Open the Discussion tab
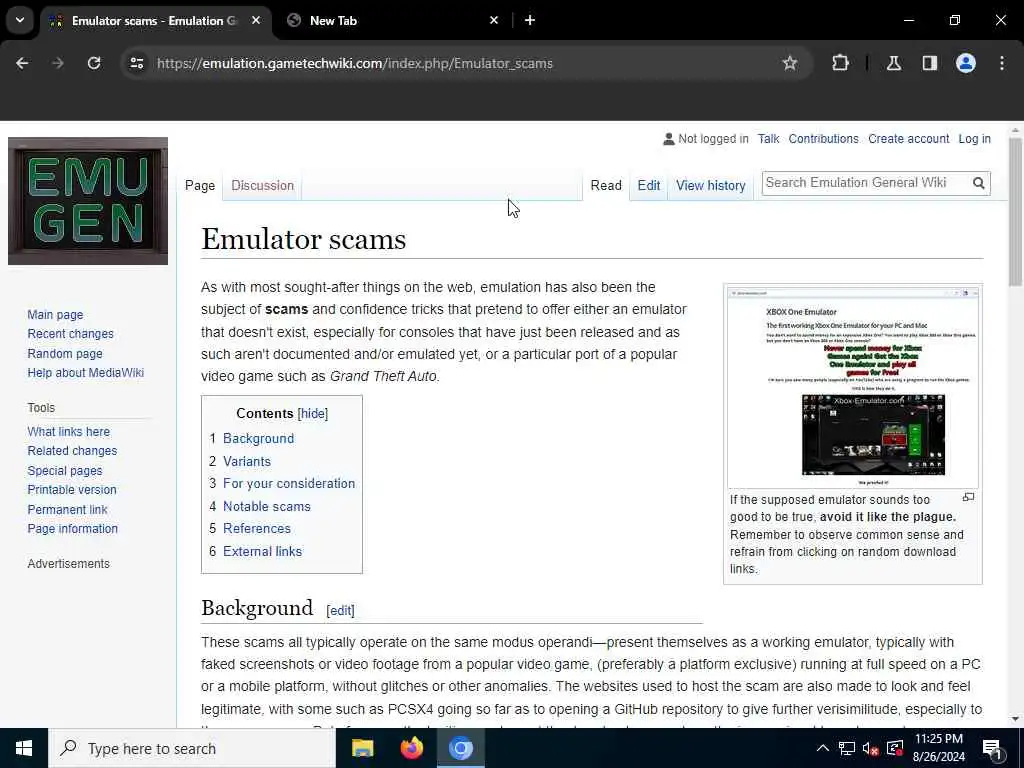 click(263, 185)
